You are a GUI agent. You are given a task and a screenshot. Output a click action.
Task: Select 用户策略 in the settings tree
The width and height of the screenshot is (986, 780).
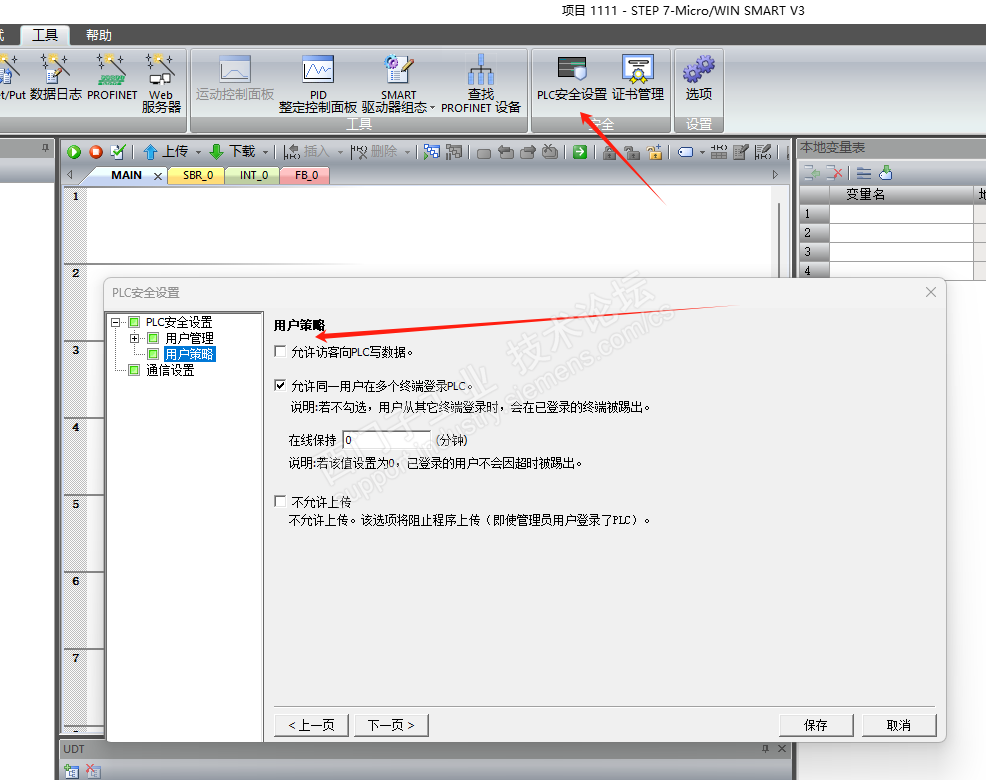click(x=189, y=354)
